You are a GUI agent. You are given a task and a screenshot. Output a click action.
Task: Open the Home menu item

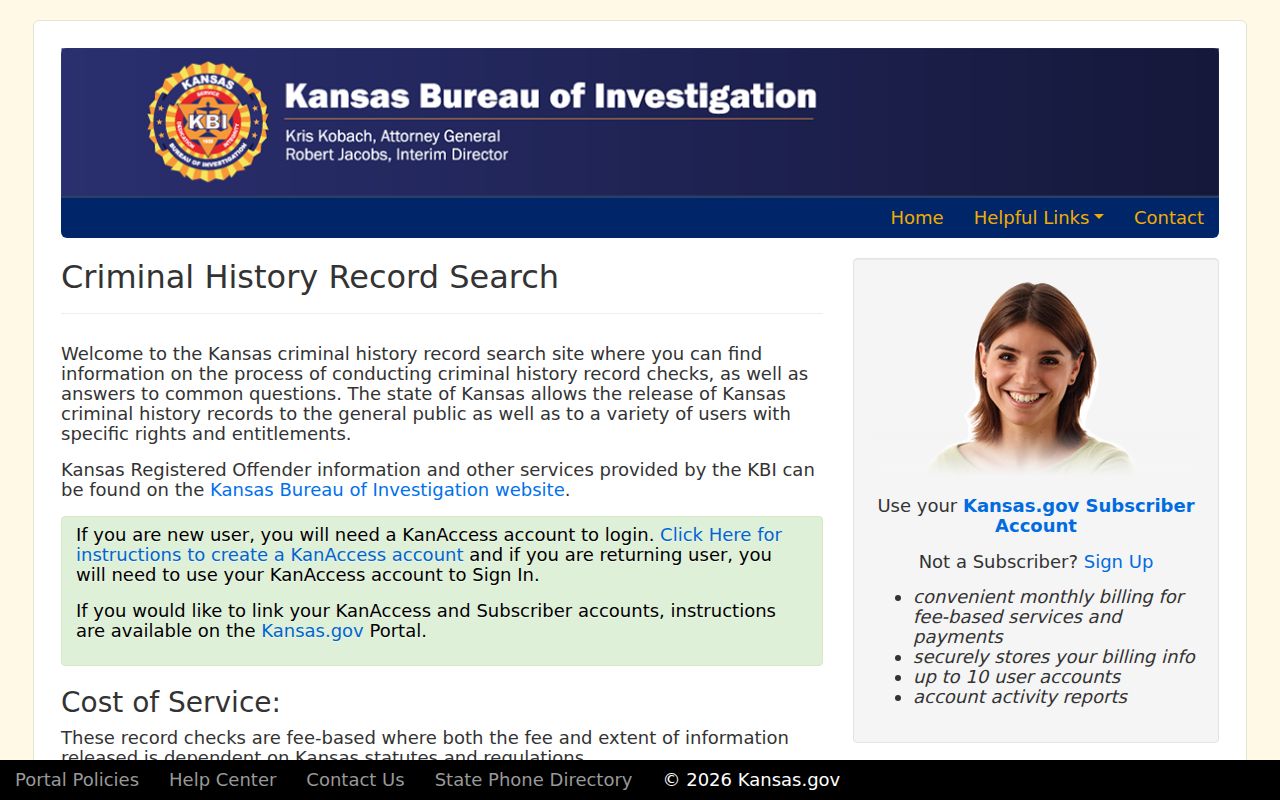pyautogui.click(x=917, y=218)
